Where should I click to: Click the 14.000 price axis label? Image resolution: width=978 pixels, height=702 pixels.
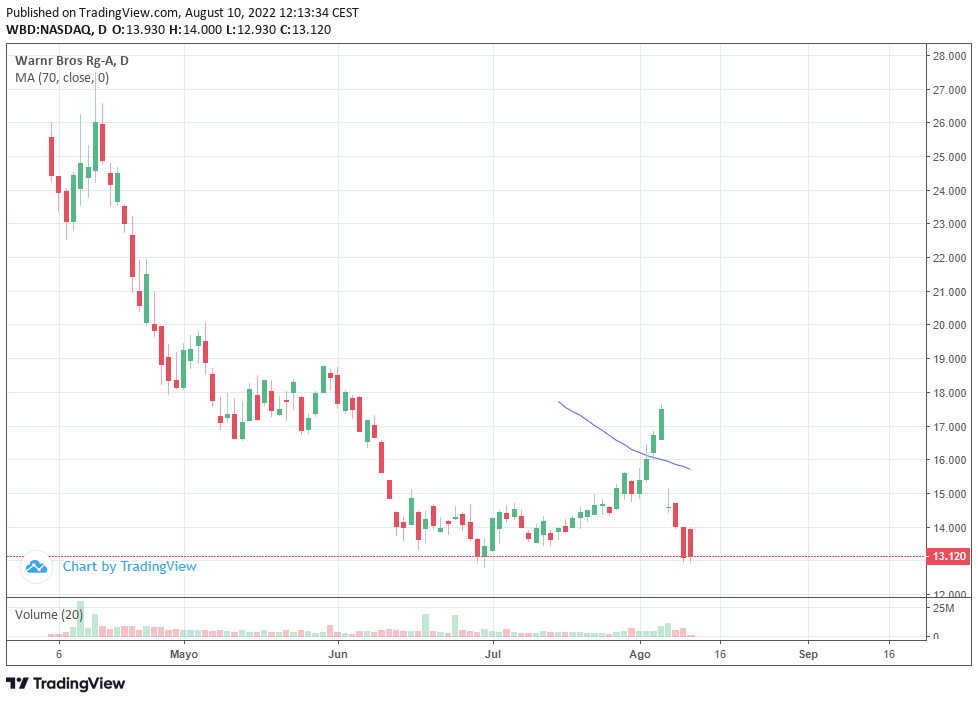[x=949, y=528]
